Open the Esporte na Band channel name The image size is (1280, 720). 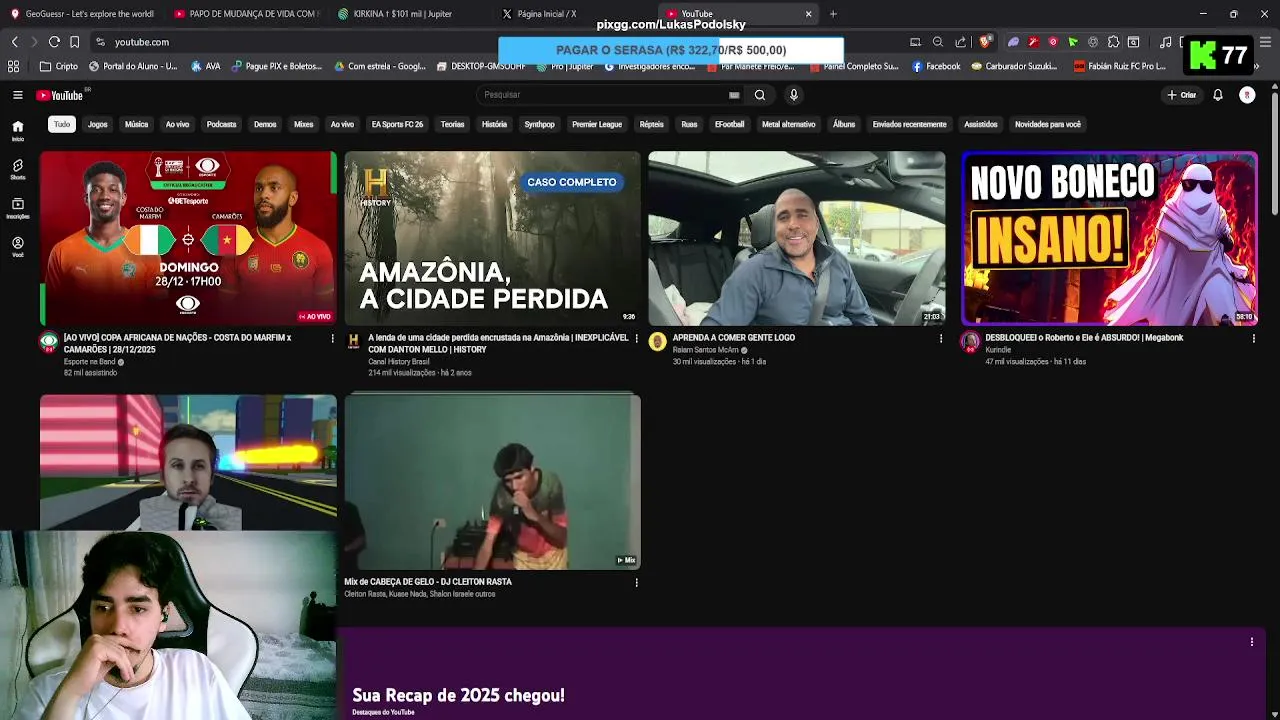(90, 362)
